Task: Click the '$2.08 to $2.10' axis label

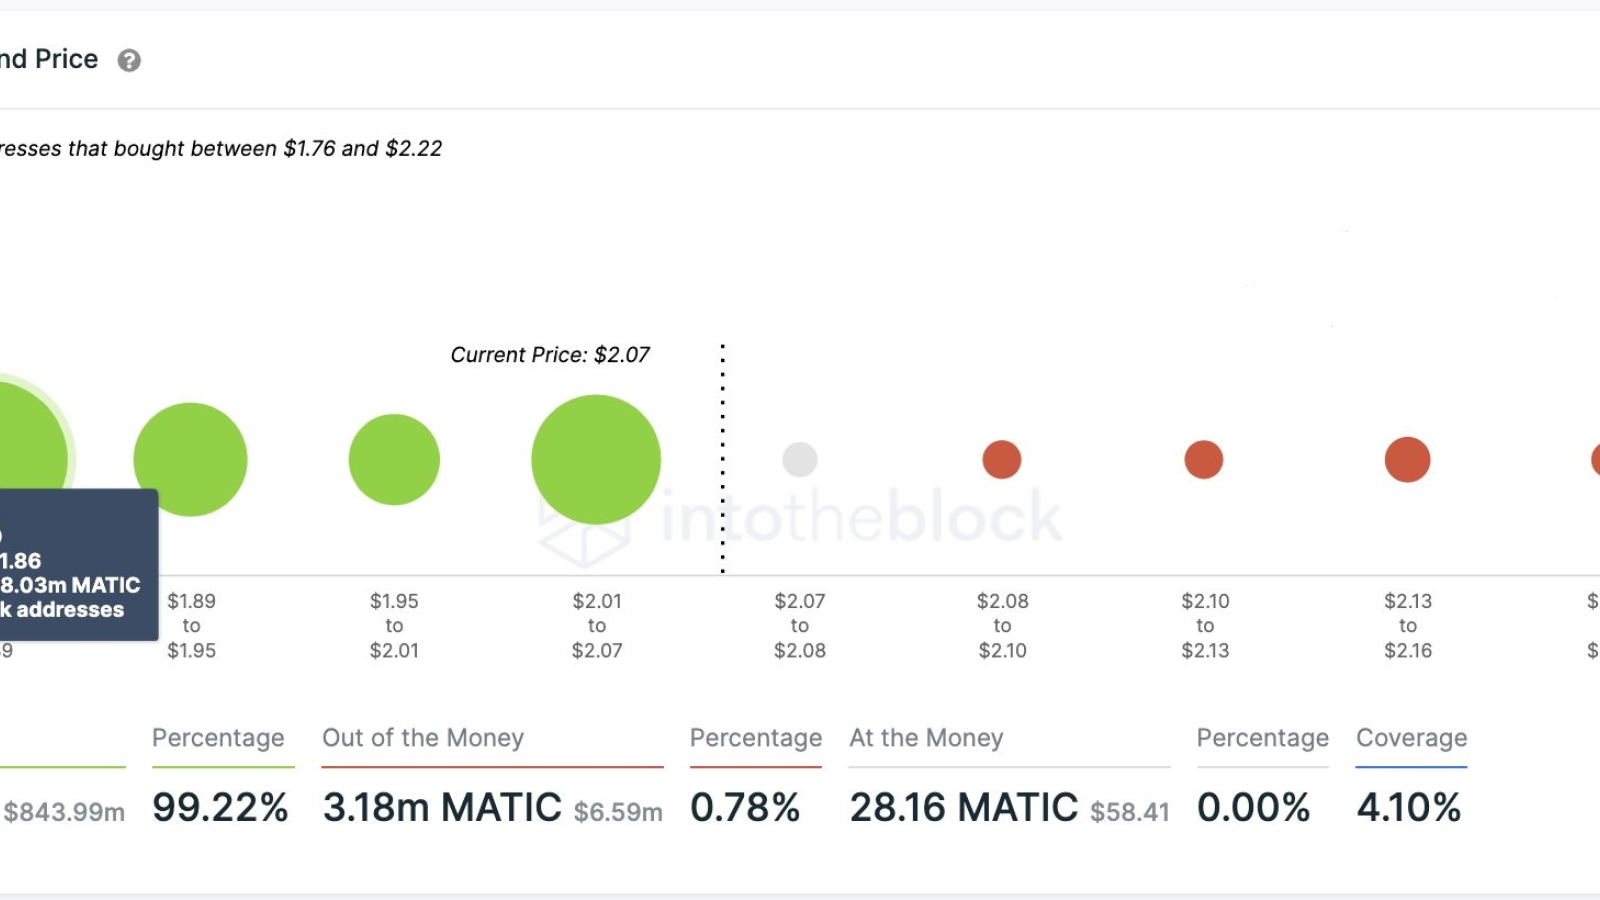Action: (x=1003, y=626)
